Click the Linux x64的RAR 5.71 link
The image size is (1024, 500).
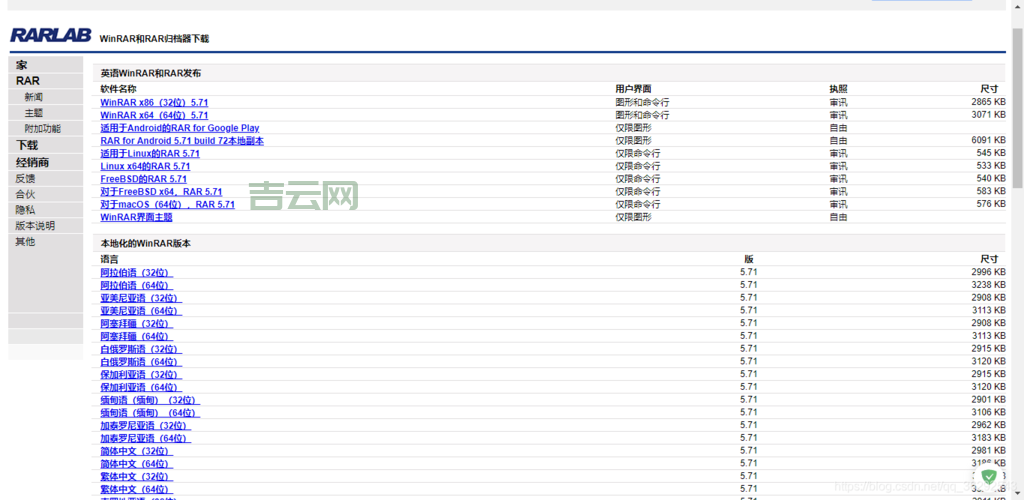pyautogui.click(x=144, y=166)
